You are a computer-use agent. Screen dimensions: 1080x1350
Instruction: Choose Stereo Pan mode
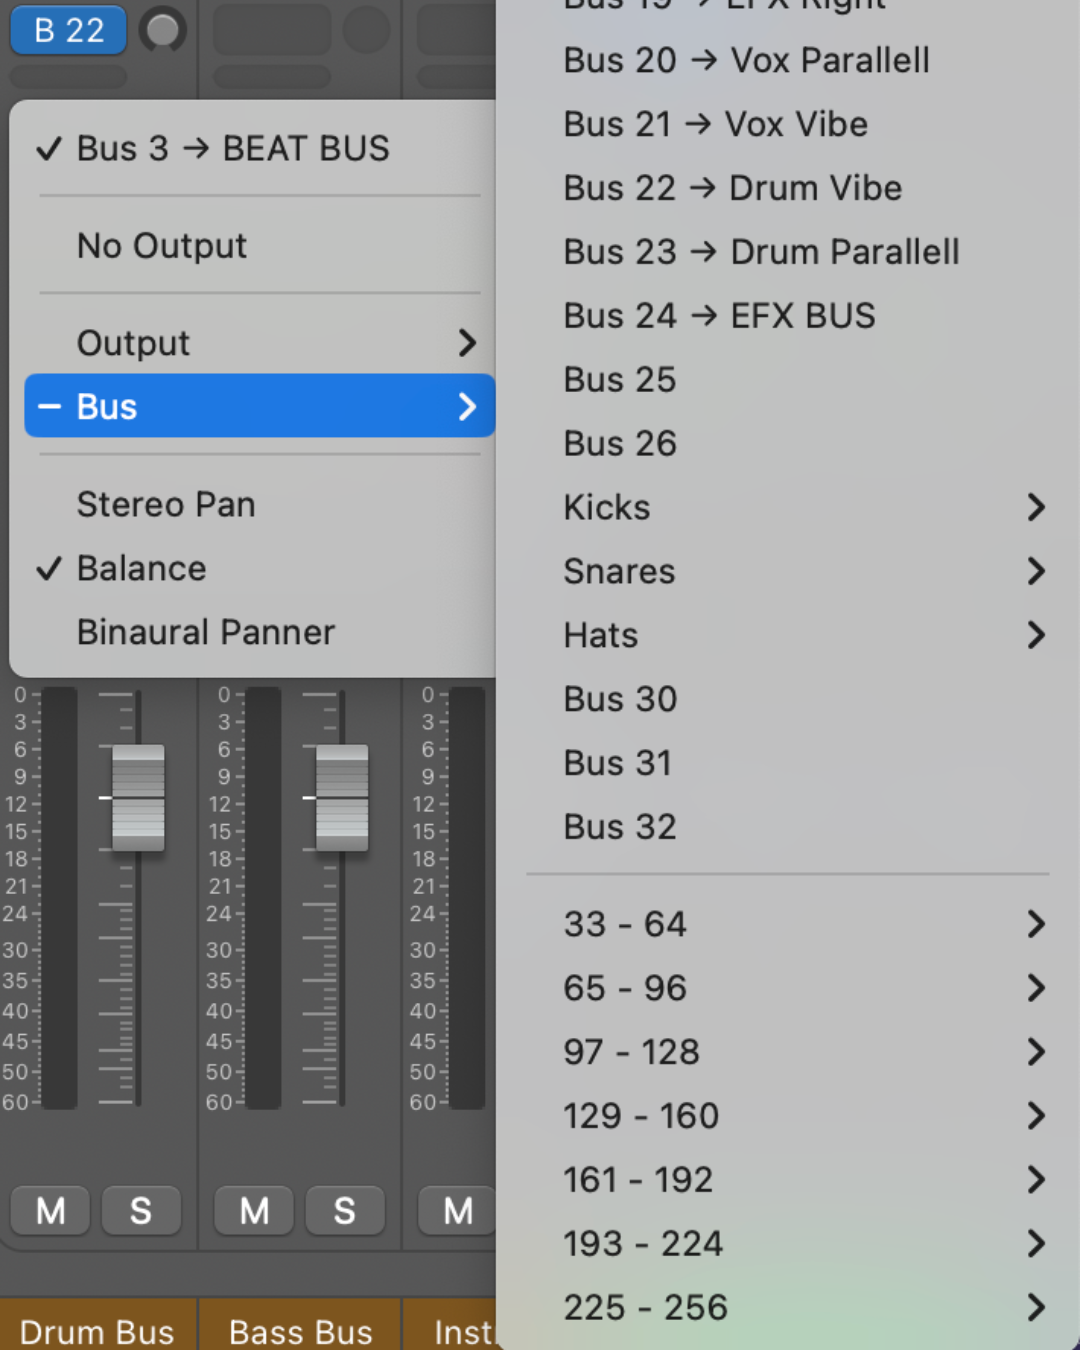[166, 504]
